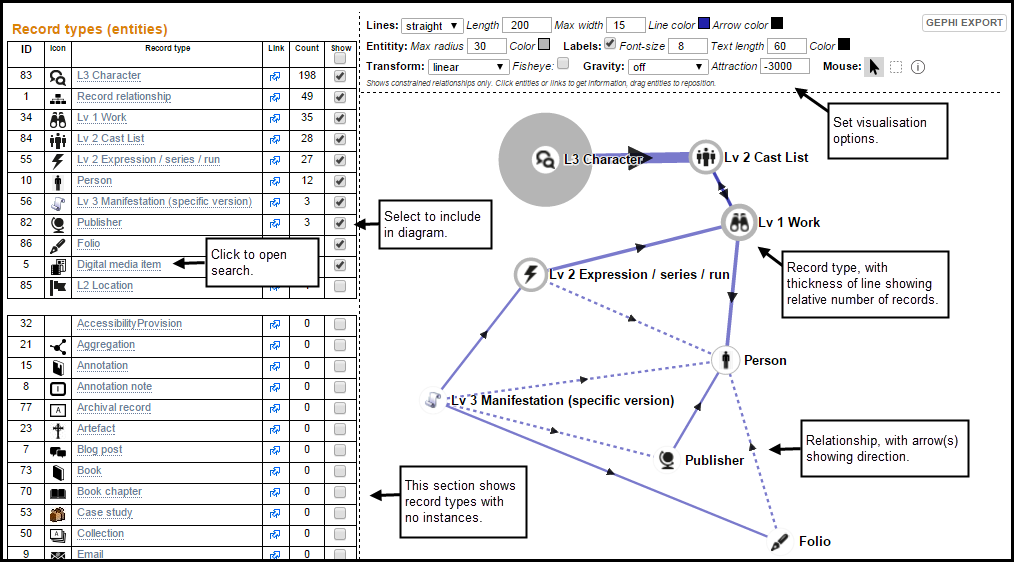Toggle the Labels checkbox

pyautogui.click(x=610, y=43)
